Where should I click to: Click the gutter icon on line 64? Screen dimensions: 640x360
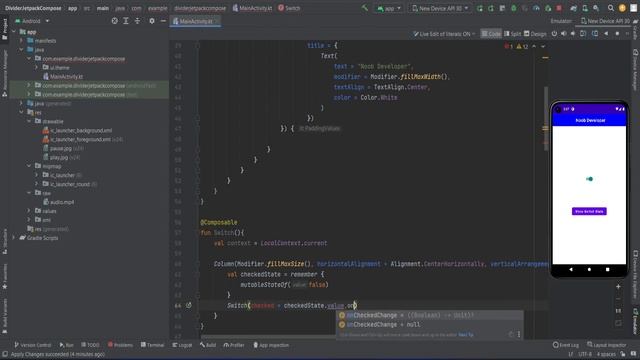[x=189, y=305]
